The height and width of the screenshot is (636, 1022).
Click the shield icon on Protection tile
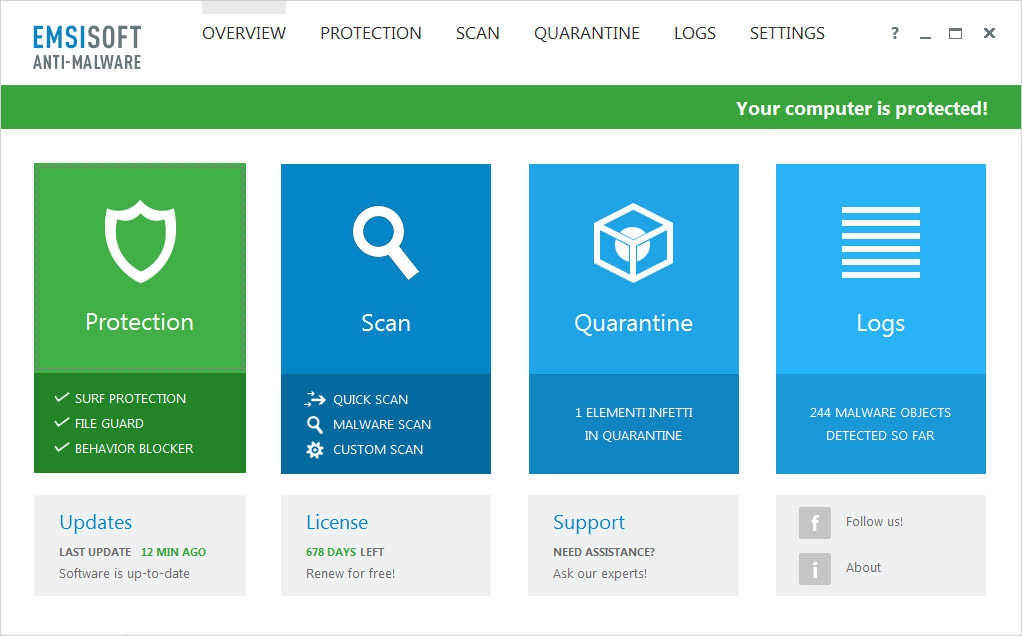140,241
